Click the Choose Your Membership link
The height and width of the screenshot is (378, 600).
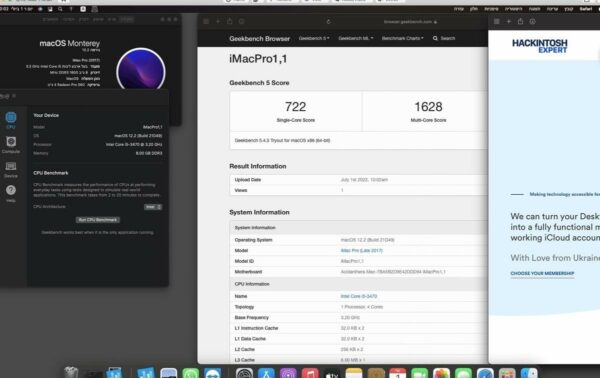pyautogui.click(x=542, y=273)
